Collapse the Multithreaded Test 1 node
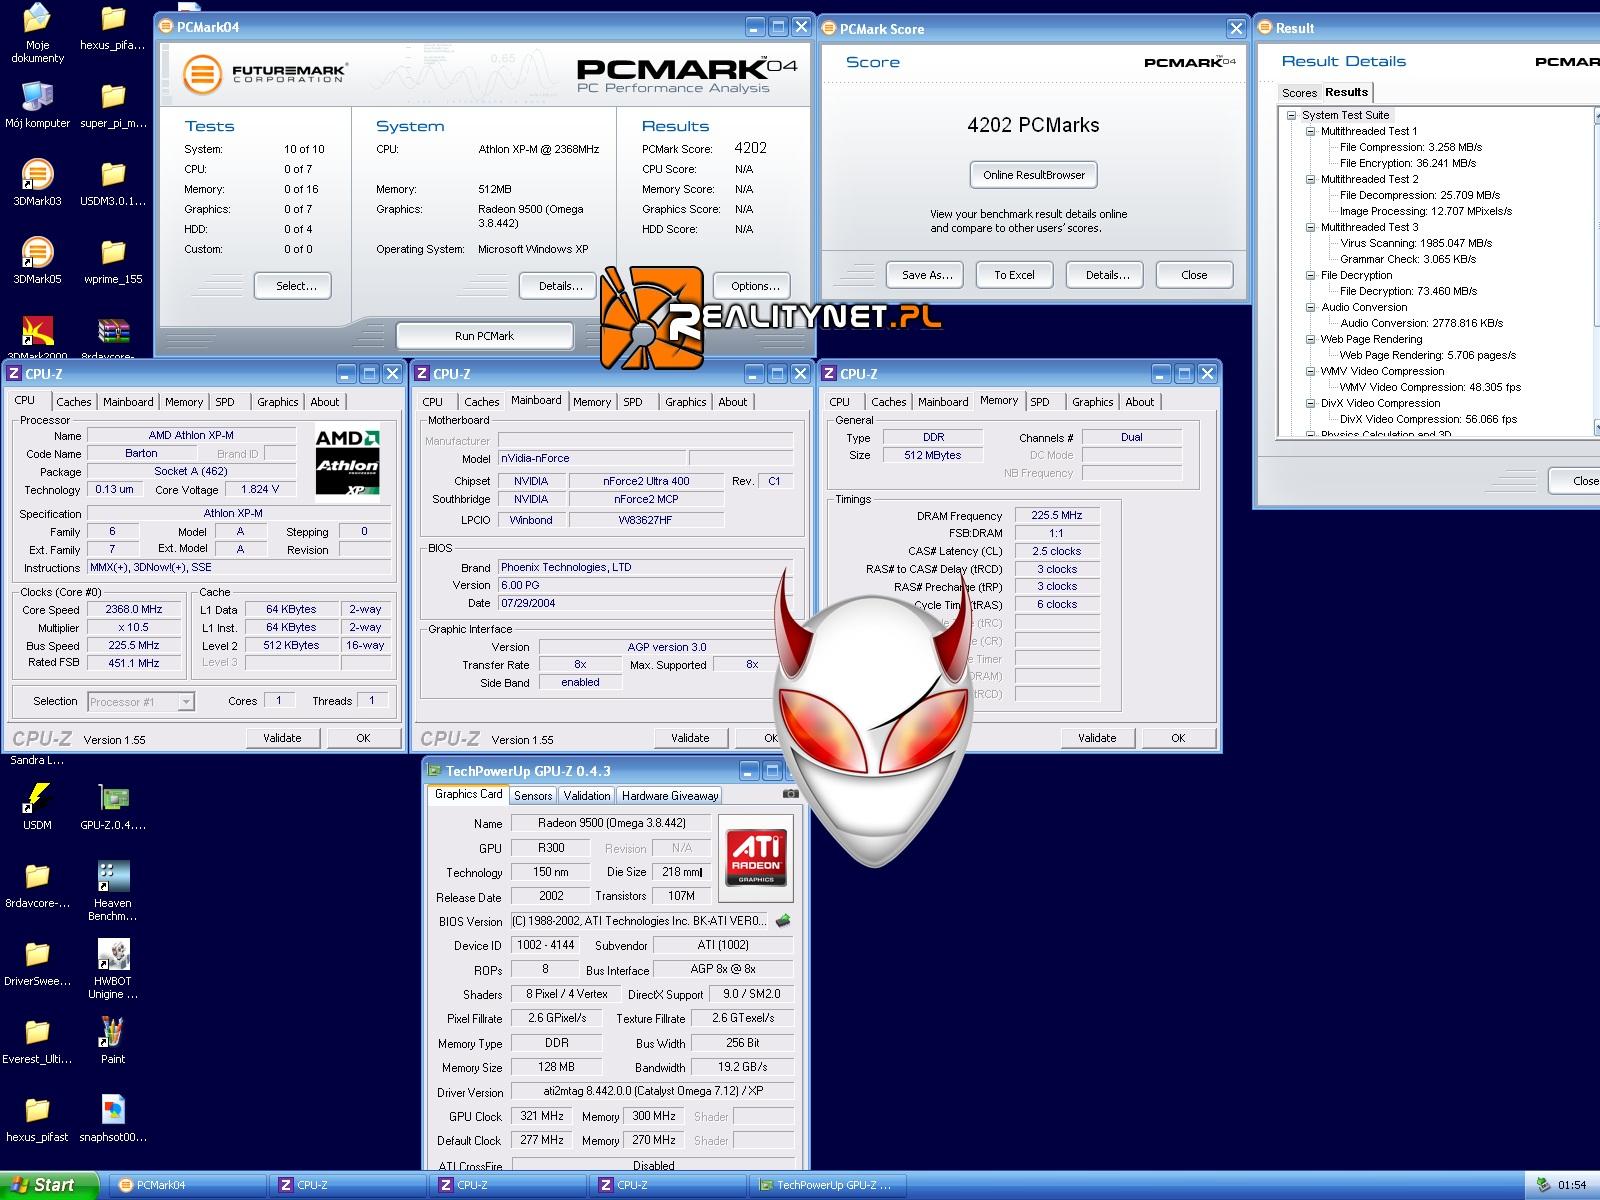Screen dimensions: 1600x1200 pos(1310,131)
